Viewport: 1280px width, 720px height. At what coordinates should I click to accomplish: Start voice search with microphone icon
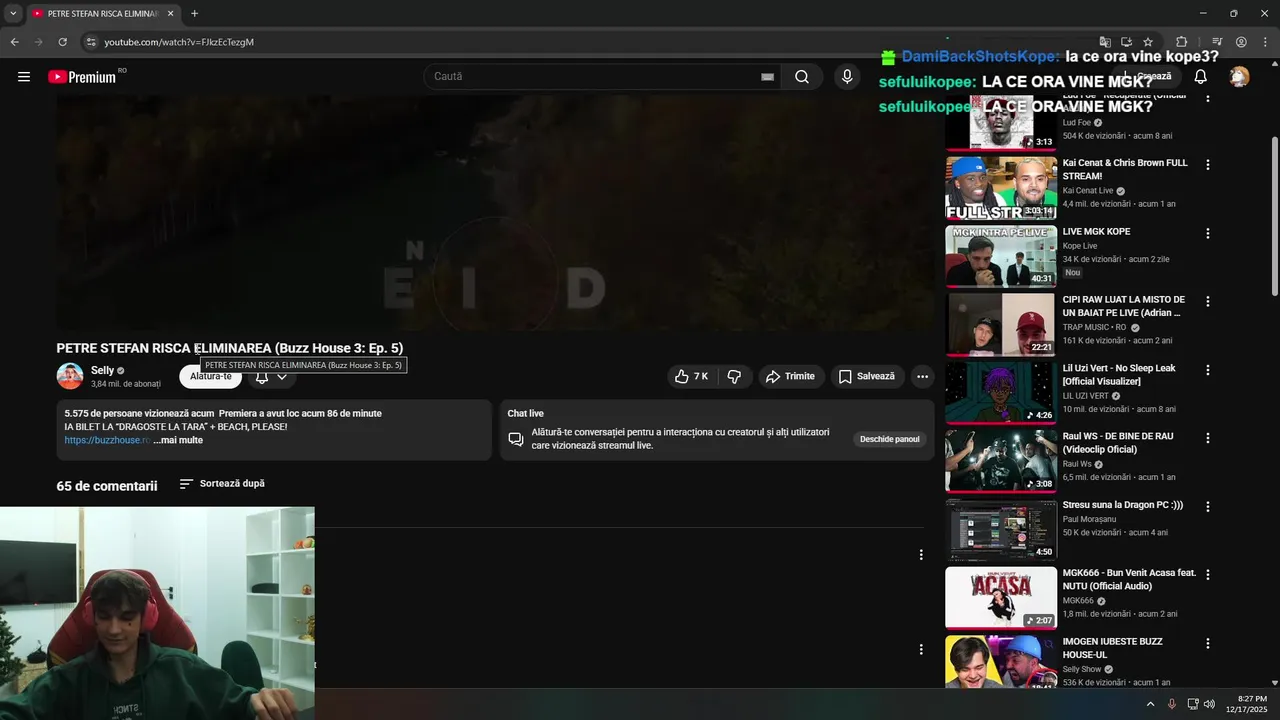(x=847, y=77)
